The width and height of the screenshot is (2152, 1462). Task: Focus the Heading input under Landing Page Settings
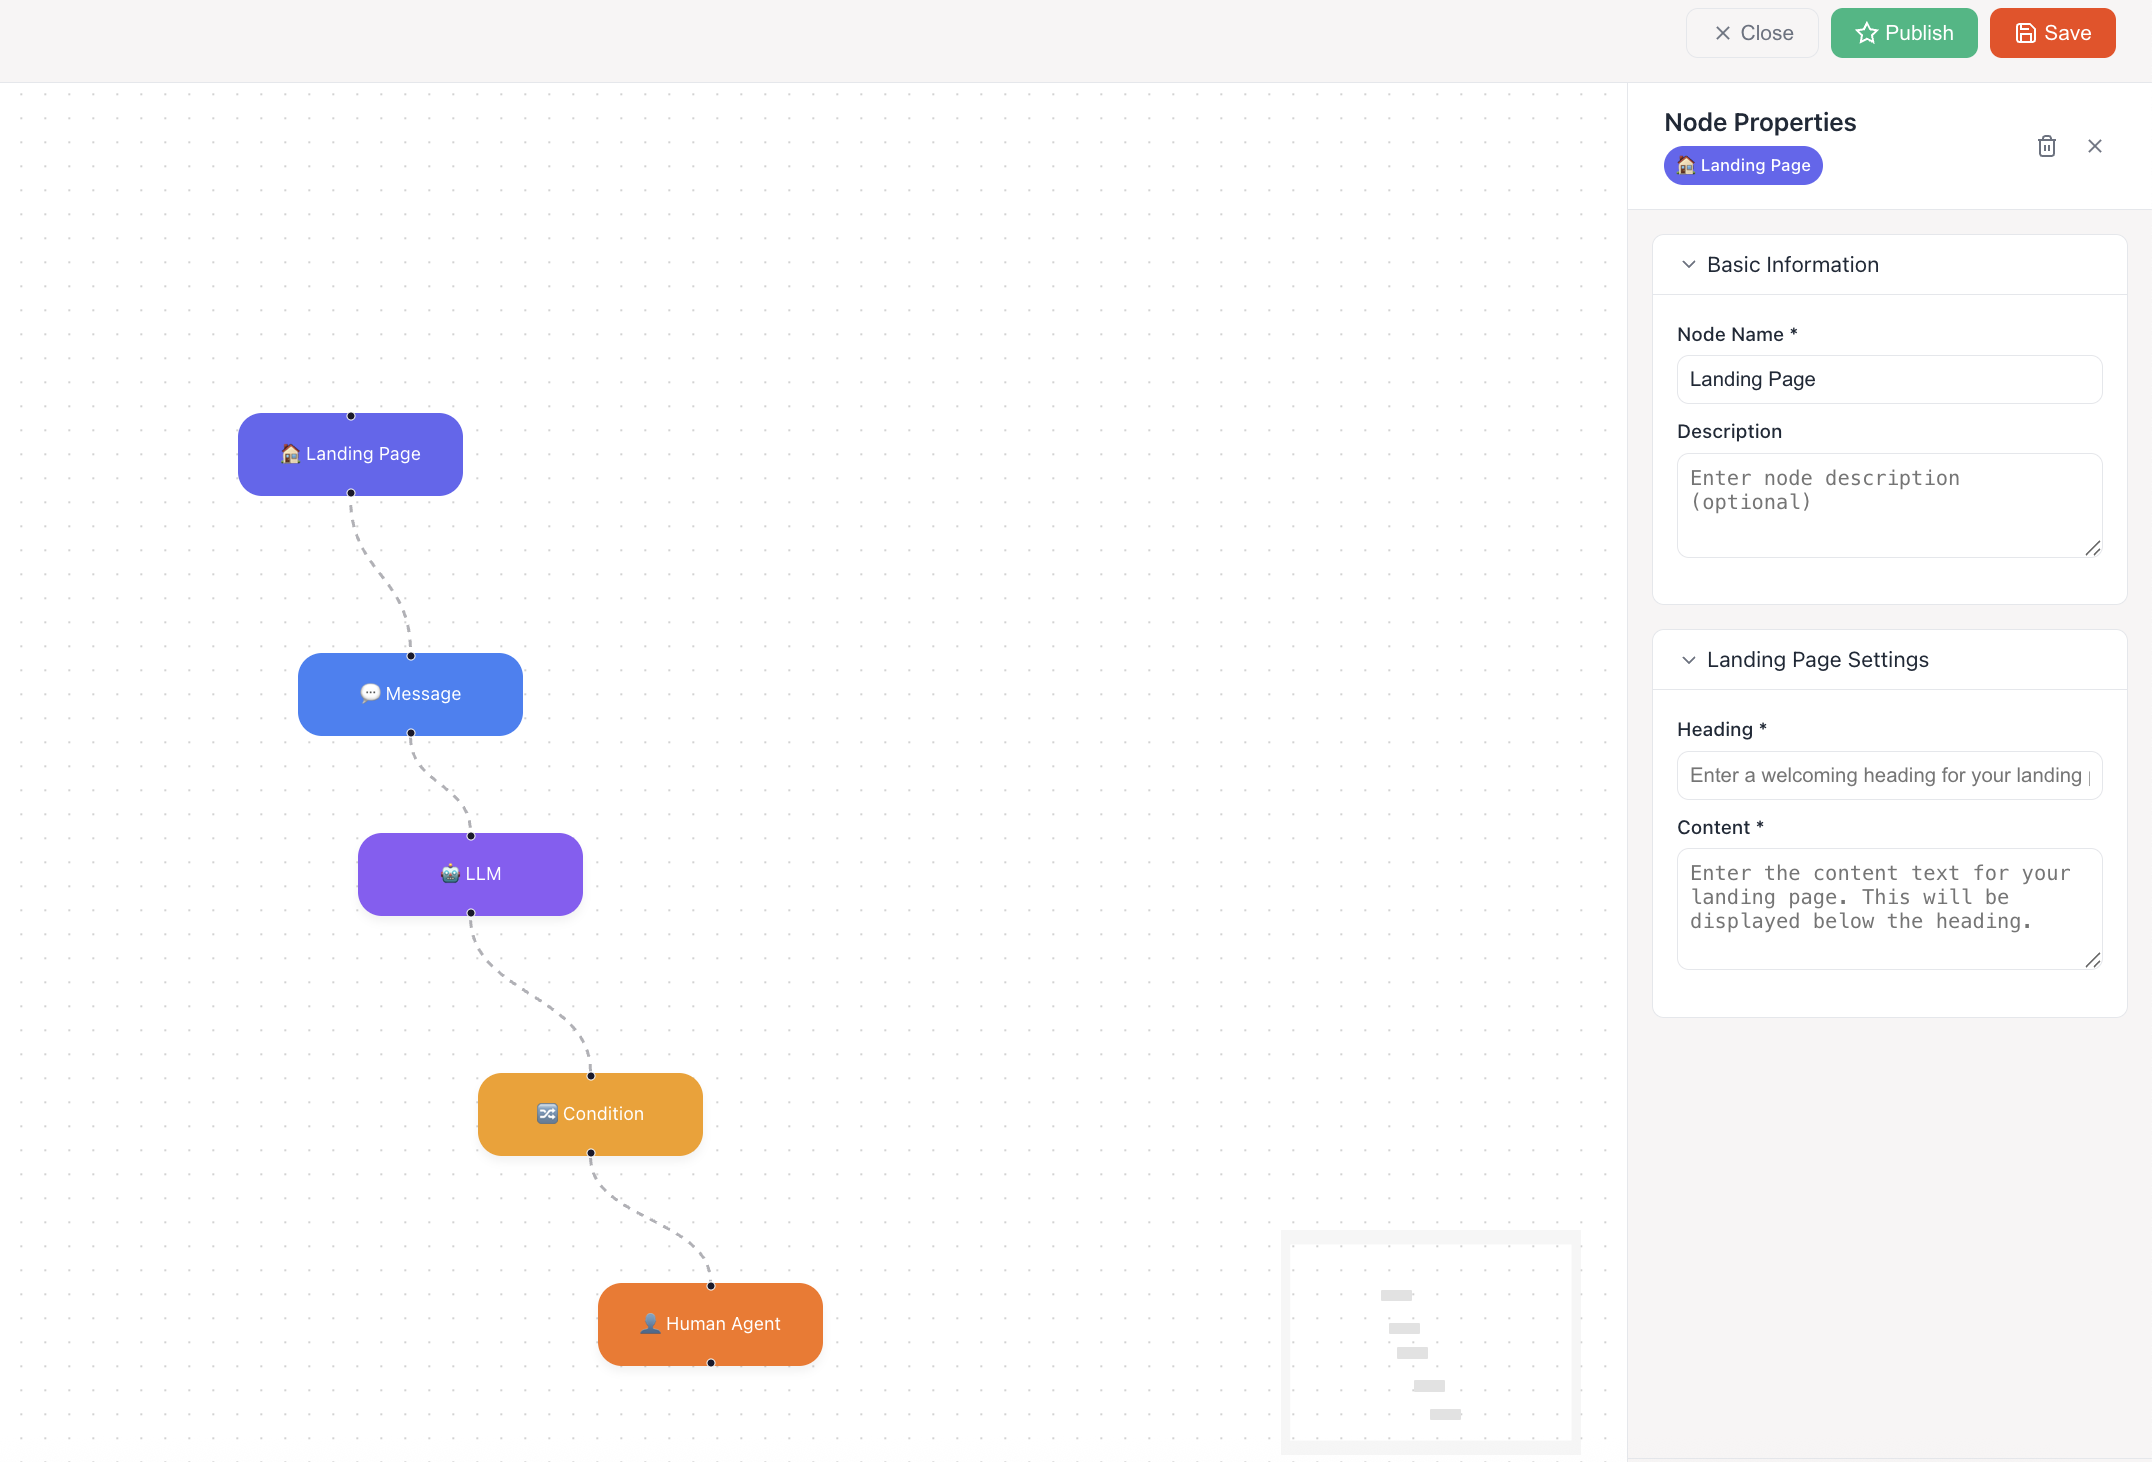1888,775
